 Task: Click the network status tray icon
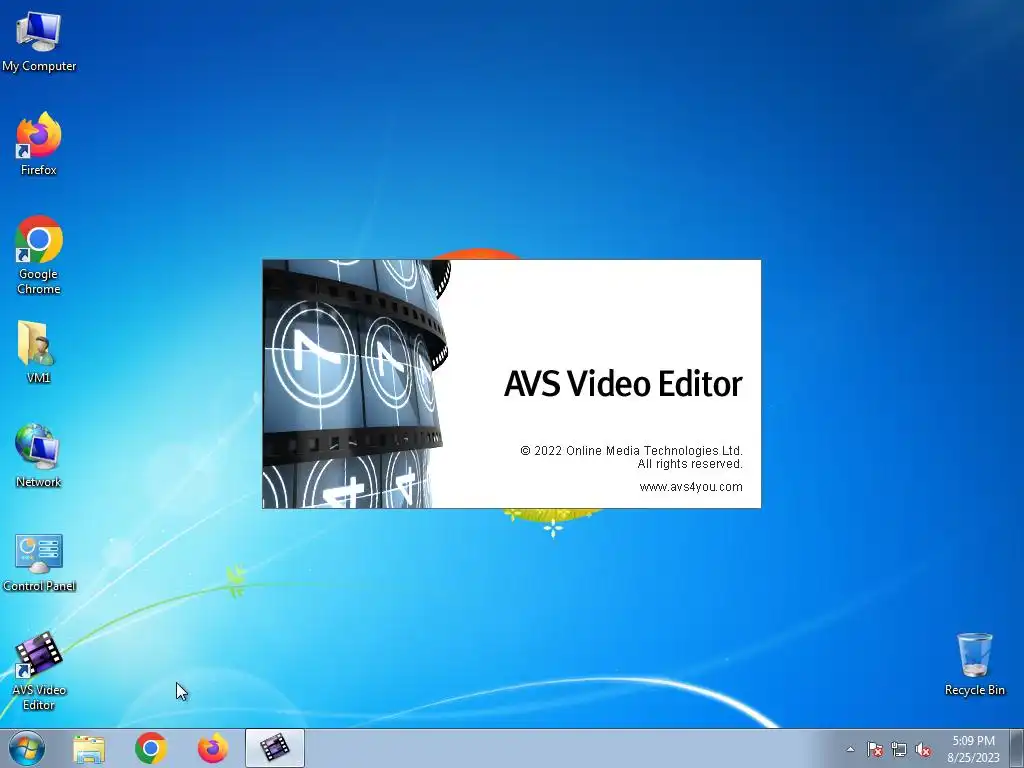pyautogui.click(x=899, y=749)
